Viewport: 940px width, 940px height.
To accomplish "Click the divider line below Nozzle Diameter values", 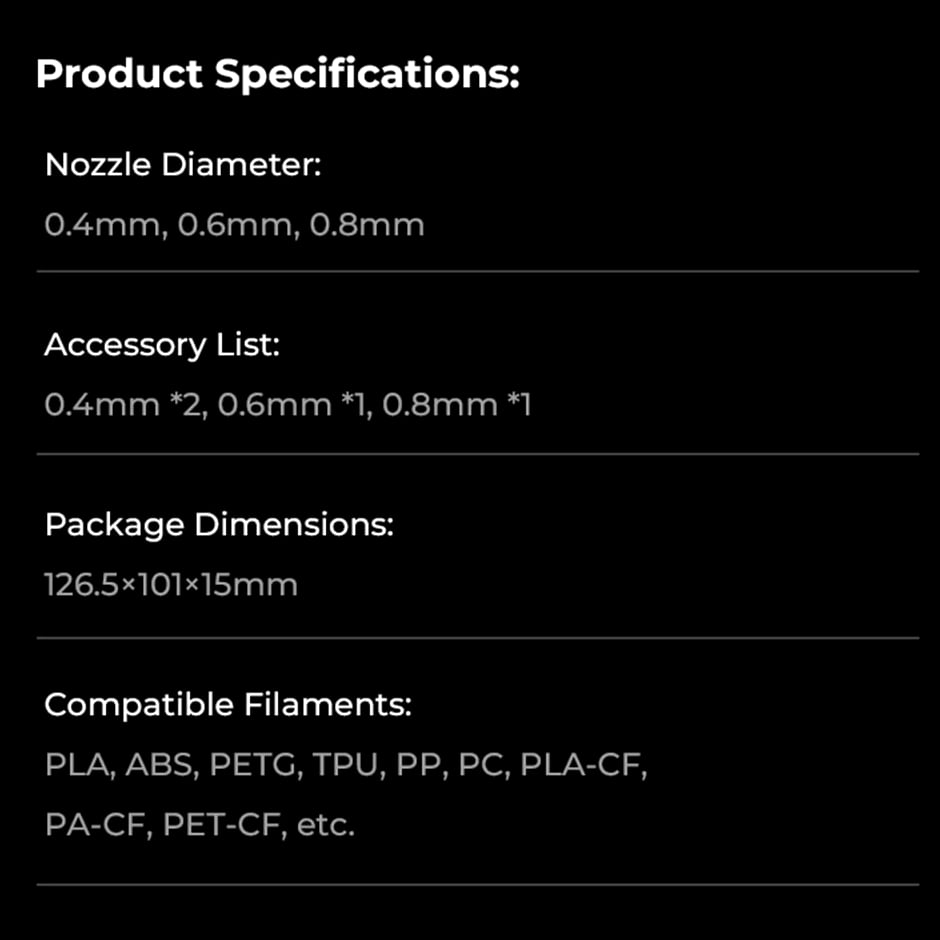I will pyautogui.click(x=478, y=271).
